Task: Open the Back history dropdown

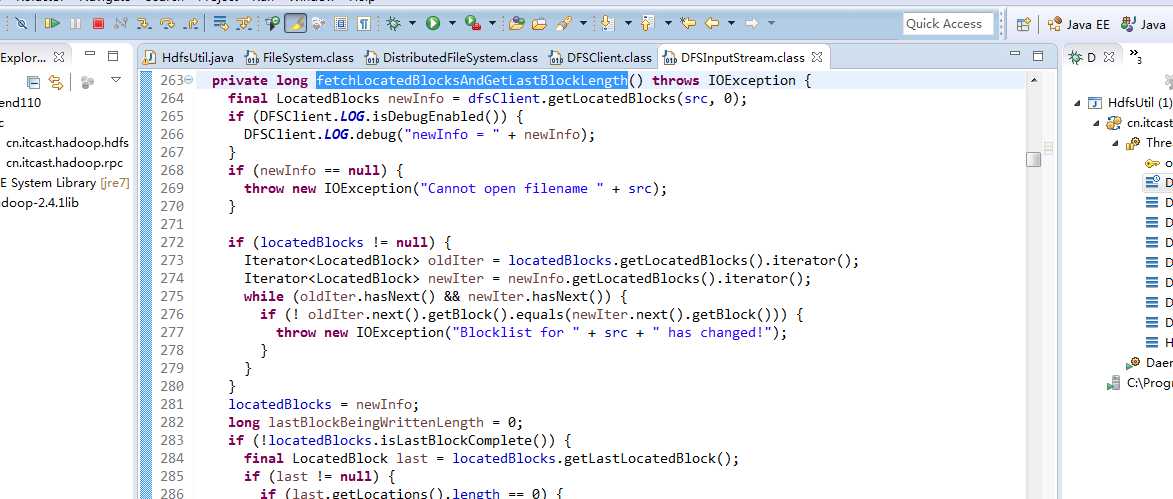Action: click(x=731, y=23)
